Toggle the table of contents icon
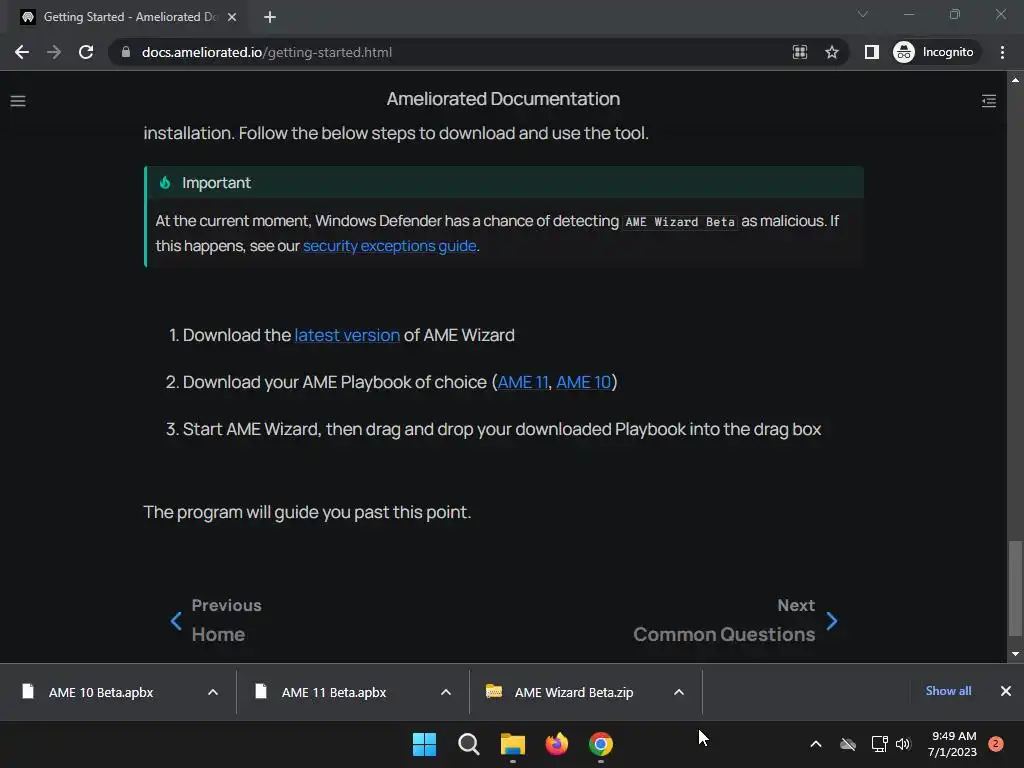This screenshot has height=768, width=1024. click(989, 101)
